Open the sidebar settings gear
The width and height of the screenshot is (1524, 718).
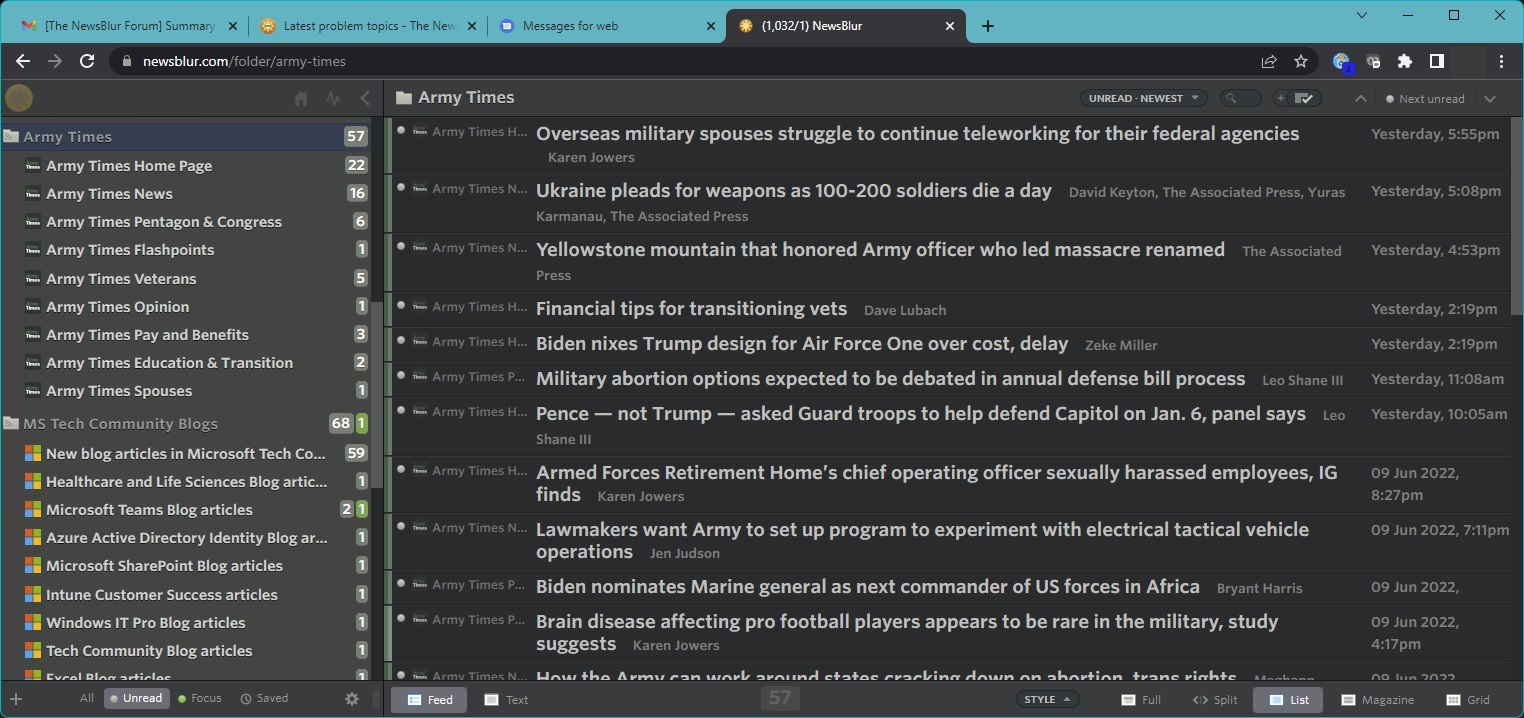coord(352,699)
